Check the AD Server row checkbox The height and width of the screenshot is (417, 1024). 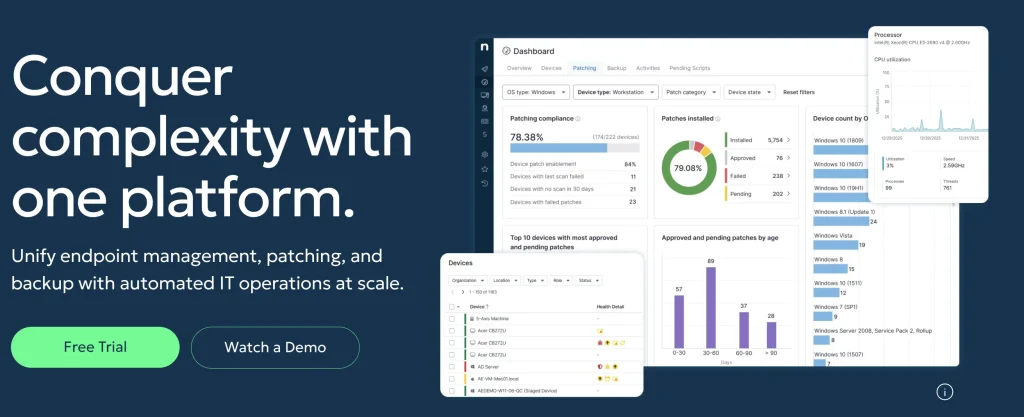click(x=451, y=367)
